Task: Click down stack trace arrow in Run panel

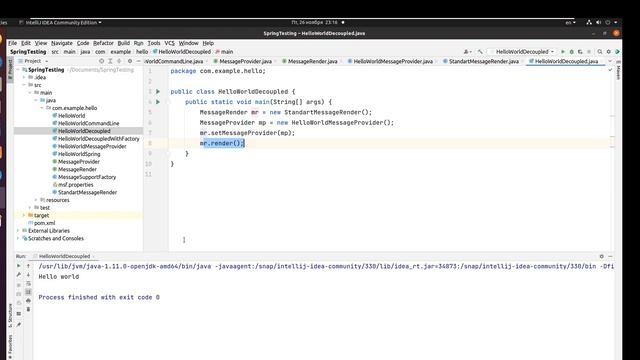Action: [28, 274]
